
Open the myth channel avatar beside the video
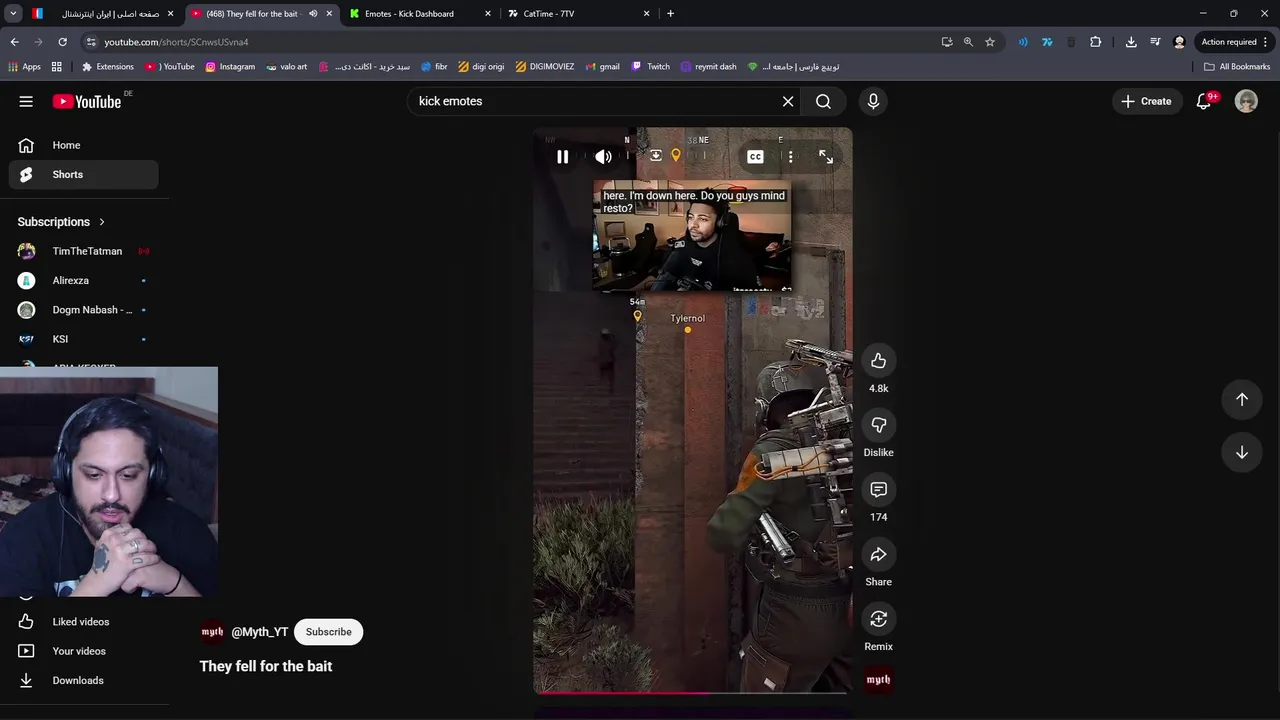(x=878, y=680)
